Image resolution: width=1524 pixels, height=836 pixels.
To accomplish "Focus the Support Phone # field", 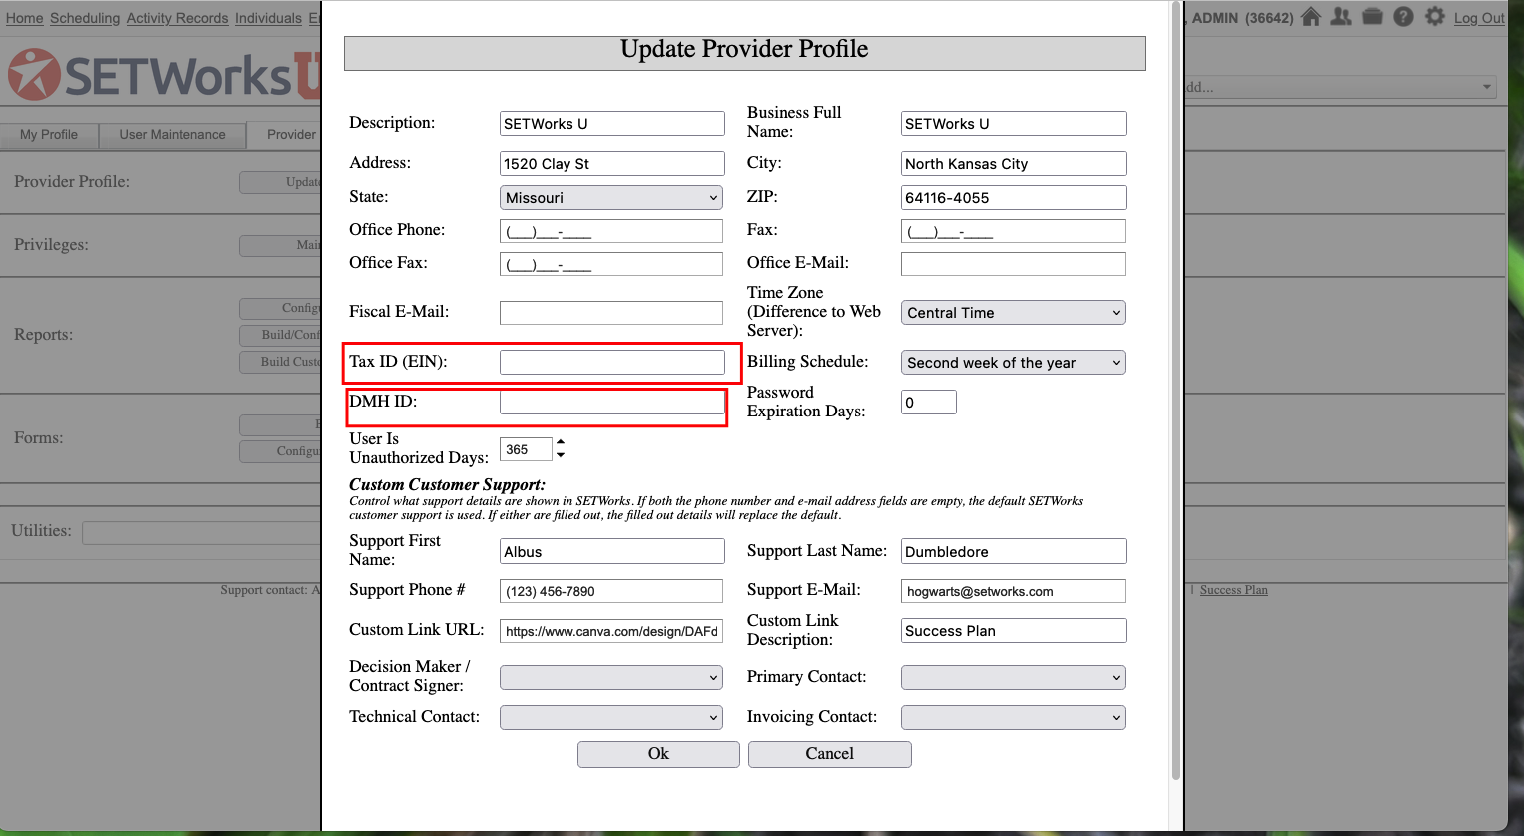I will coord(611,591).
